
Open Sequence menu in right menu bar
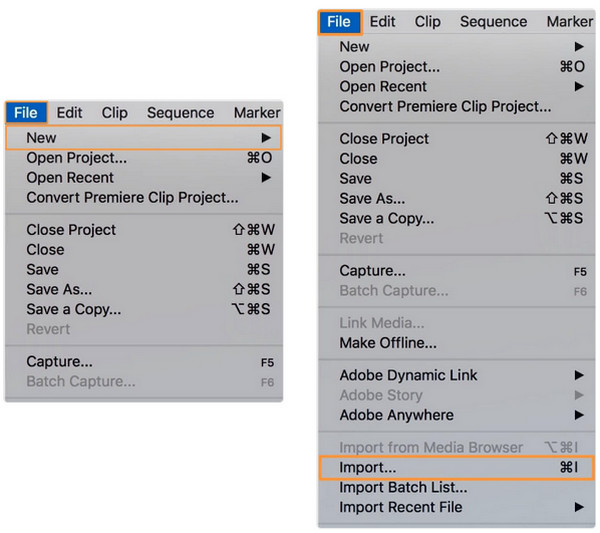(493, 22)
